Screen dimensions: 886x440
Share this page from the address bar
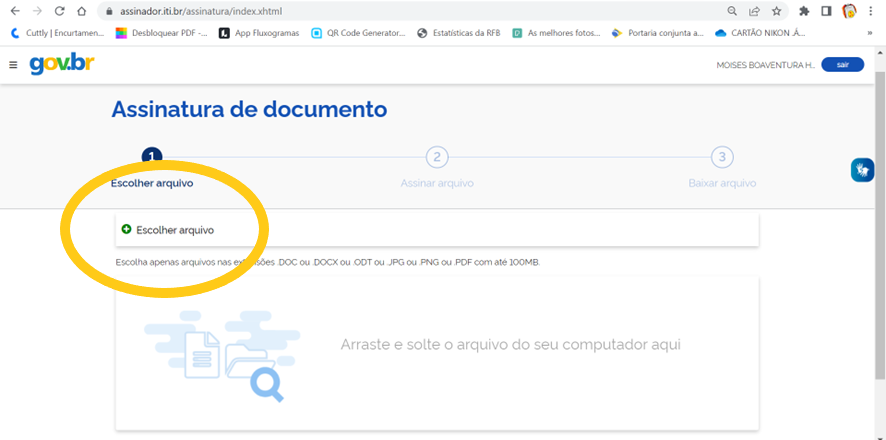pyautogui.click(x=754, y=11)
